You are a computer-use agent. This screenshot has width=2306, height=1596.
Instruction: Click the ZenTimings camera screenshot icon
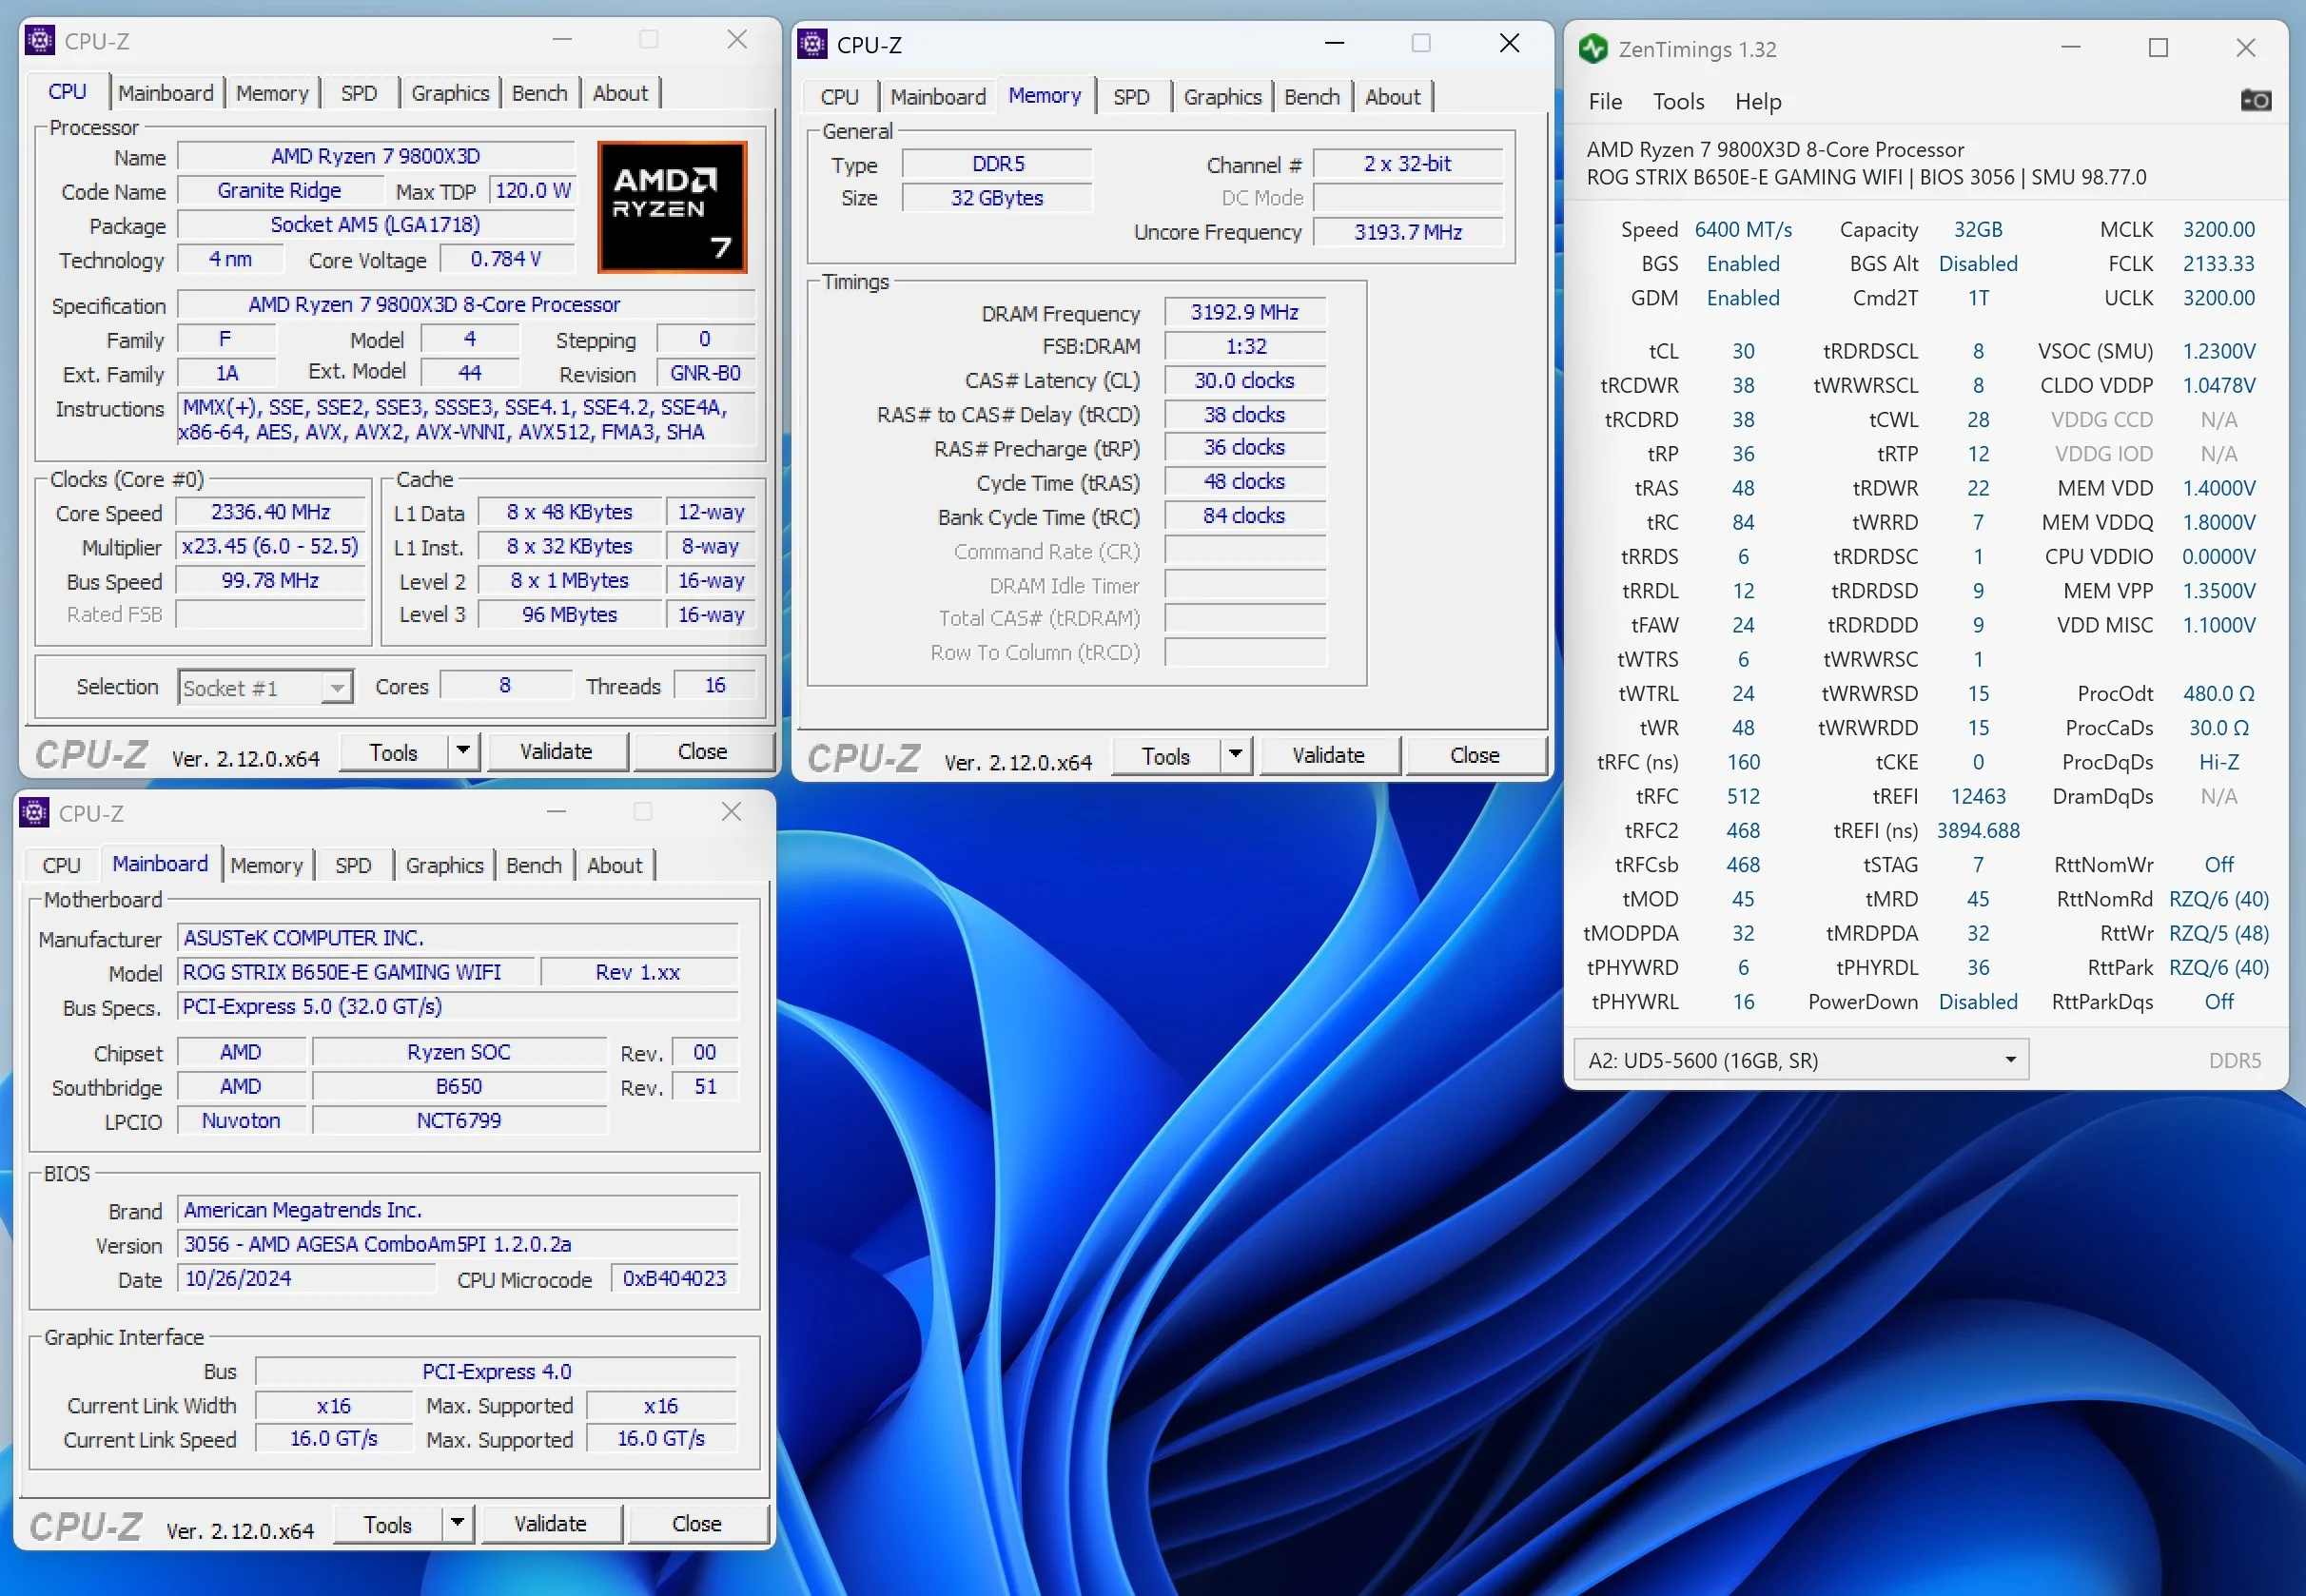(2255, 101)
